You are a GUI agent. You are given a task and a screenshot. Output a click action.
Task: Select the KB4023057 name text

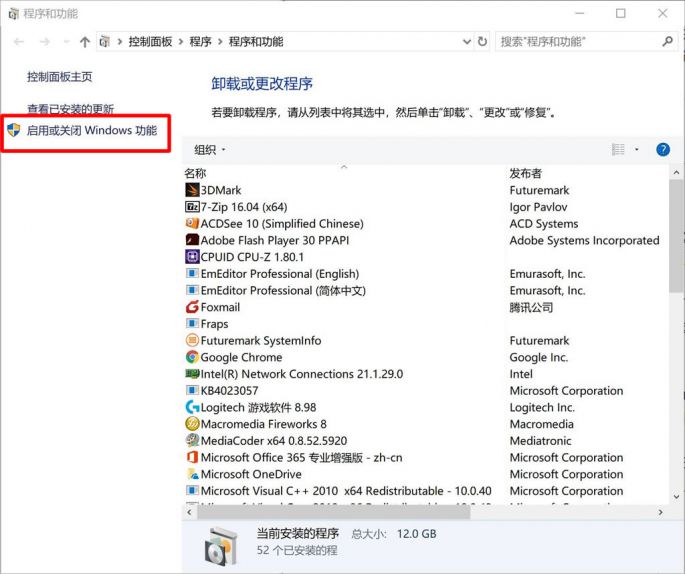coord(229,391)
